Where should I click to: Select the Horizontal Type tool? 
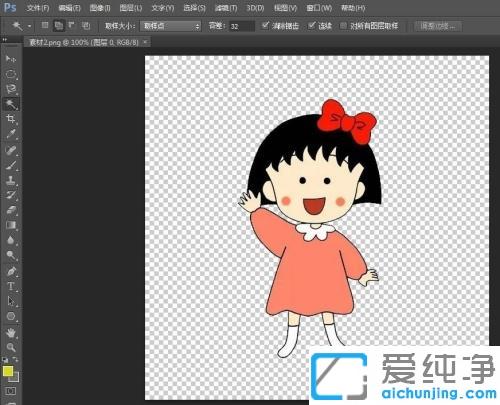coord(11,286)
